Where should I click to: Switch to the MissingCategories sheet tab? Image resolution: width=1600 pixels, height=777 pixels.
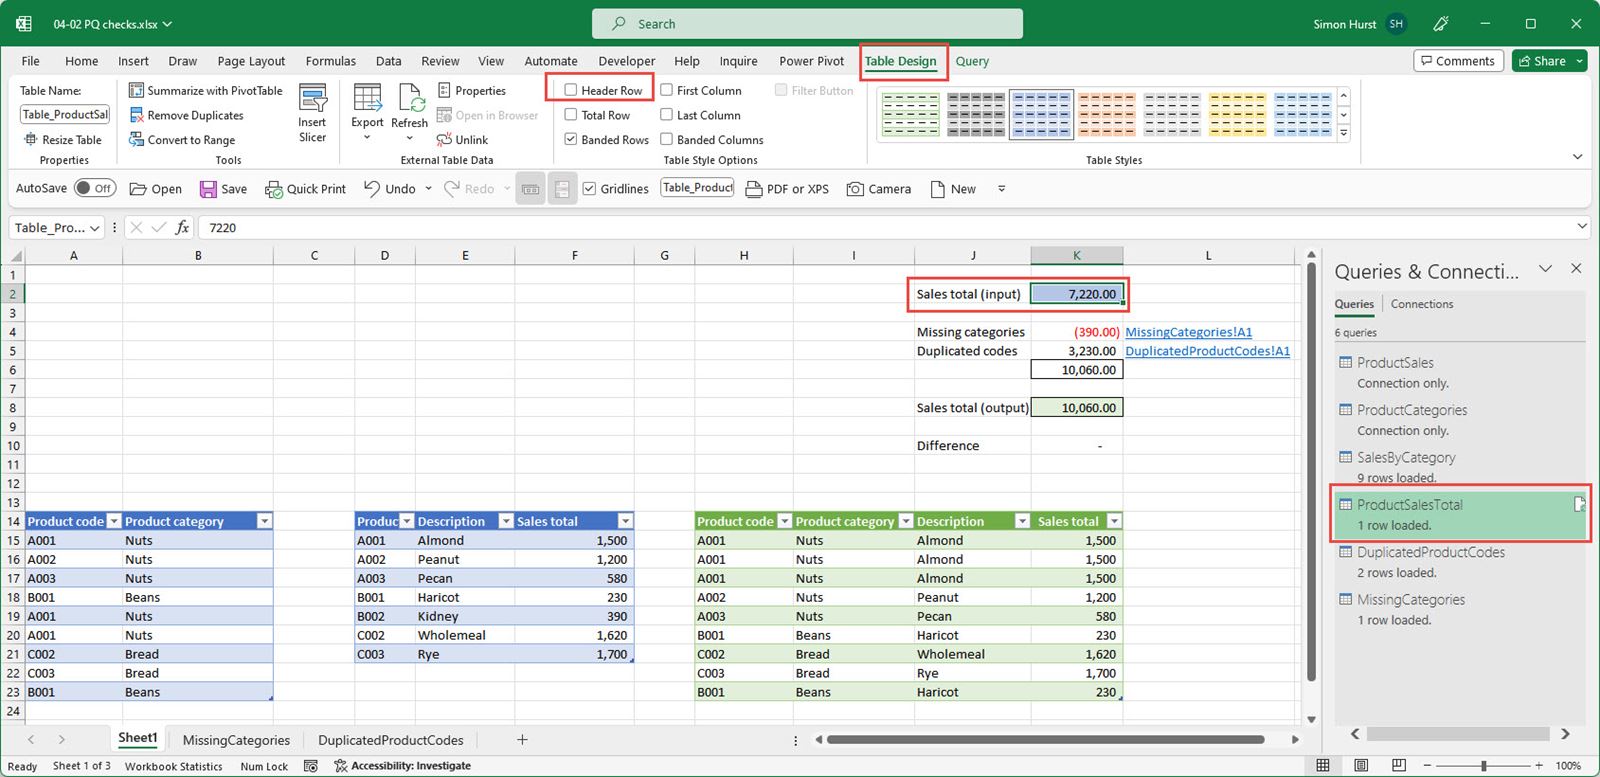(236, 740)
